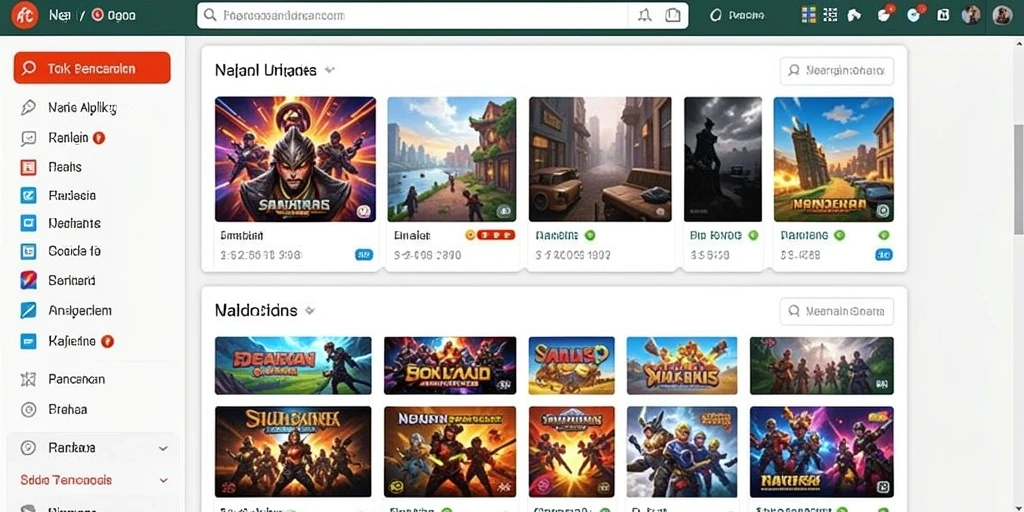
Task: Click the blue badge on the first card
Action: click(x=364, y=255)
